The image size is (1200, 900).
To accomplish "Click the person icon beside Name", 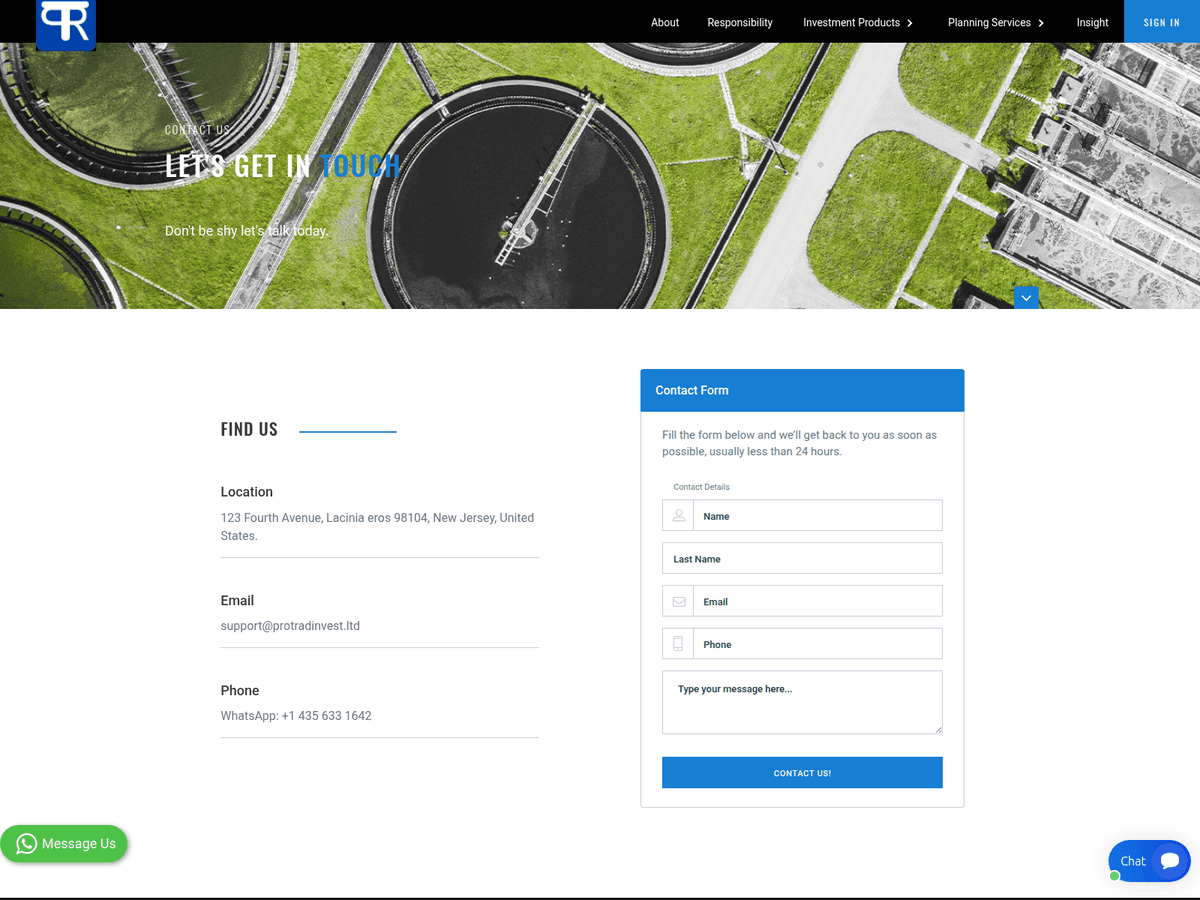I will click(678, 516).
